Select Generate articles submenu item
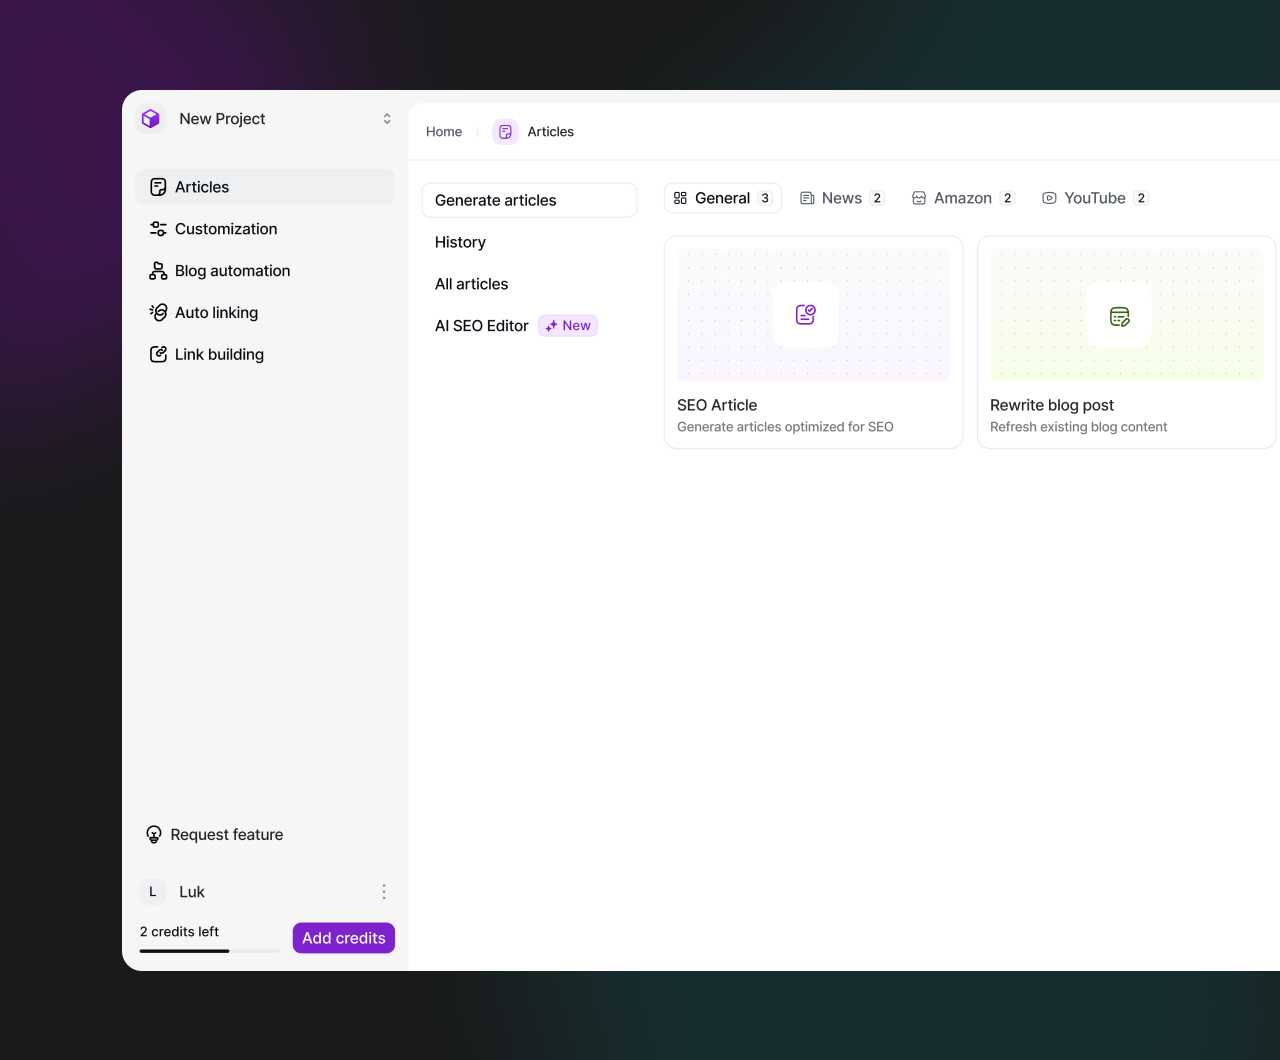Image resolution: width=1280 pixels, height=1060 pixels. [529, 200]
